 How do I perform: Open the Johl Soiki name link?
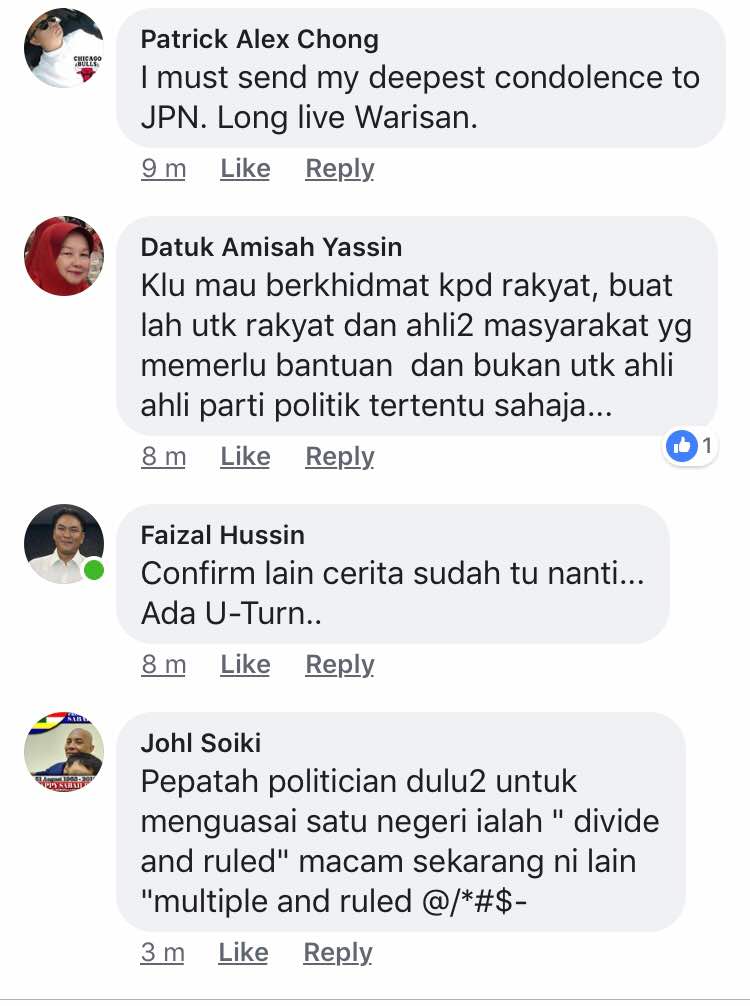tap(201, 743)
